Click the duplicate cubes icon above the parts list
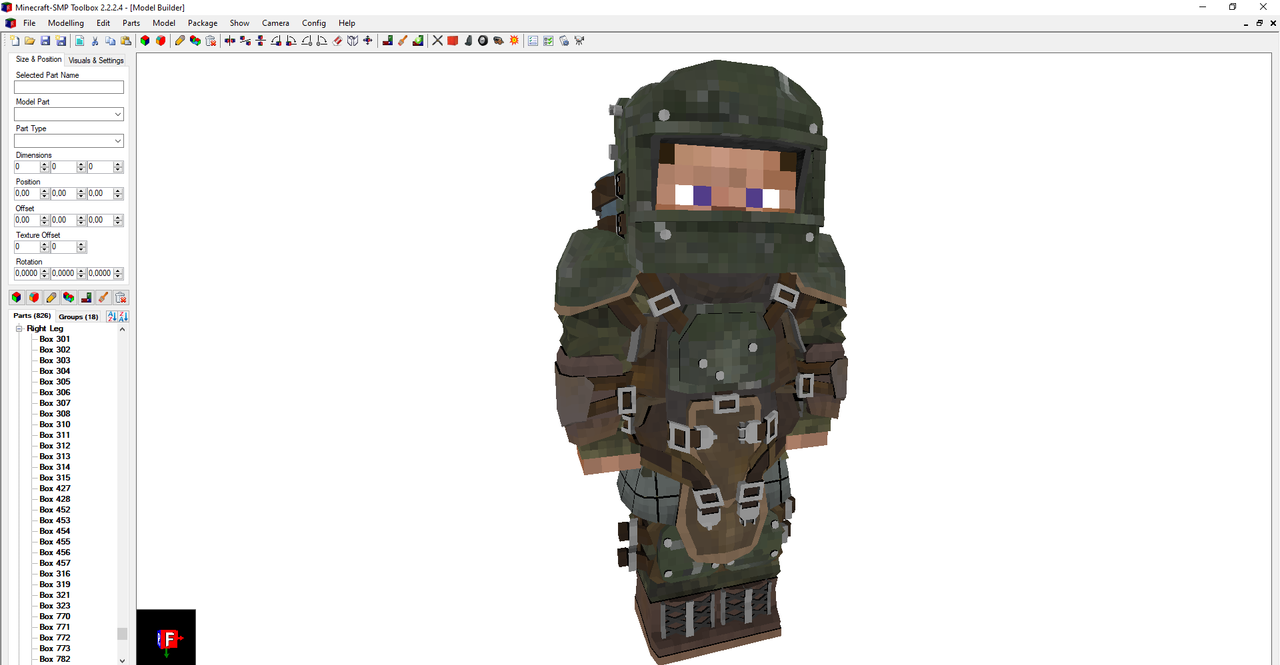Screen dimensions: 1280x665 [x=68, y=297]
